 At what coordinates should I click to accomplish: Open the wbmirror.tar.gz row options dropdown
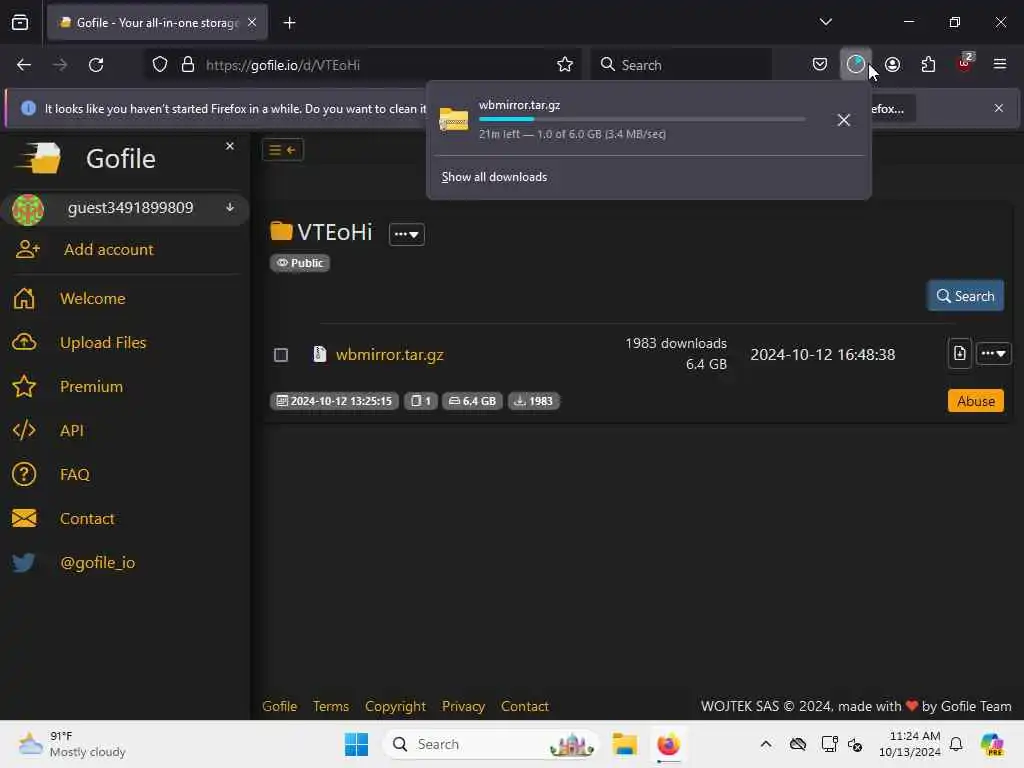tap(993, 354)
